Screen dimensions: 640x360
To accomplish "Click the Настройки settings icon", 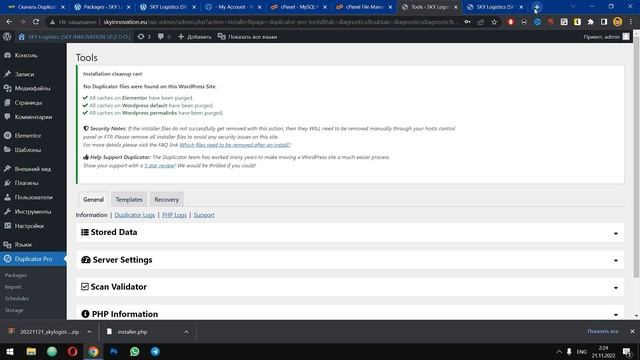I will (7, 226).
